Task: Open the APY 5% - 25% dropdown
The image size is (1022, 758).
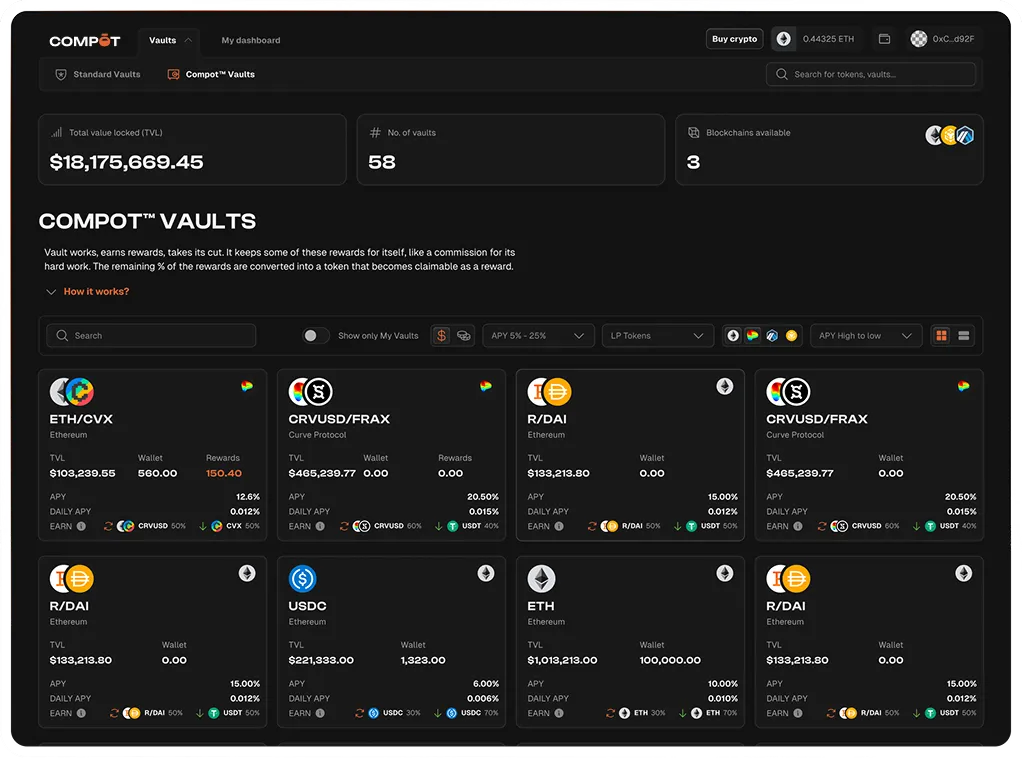Action: point(538,335)
